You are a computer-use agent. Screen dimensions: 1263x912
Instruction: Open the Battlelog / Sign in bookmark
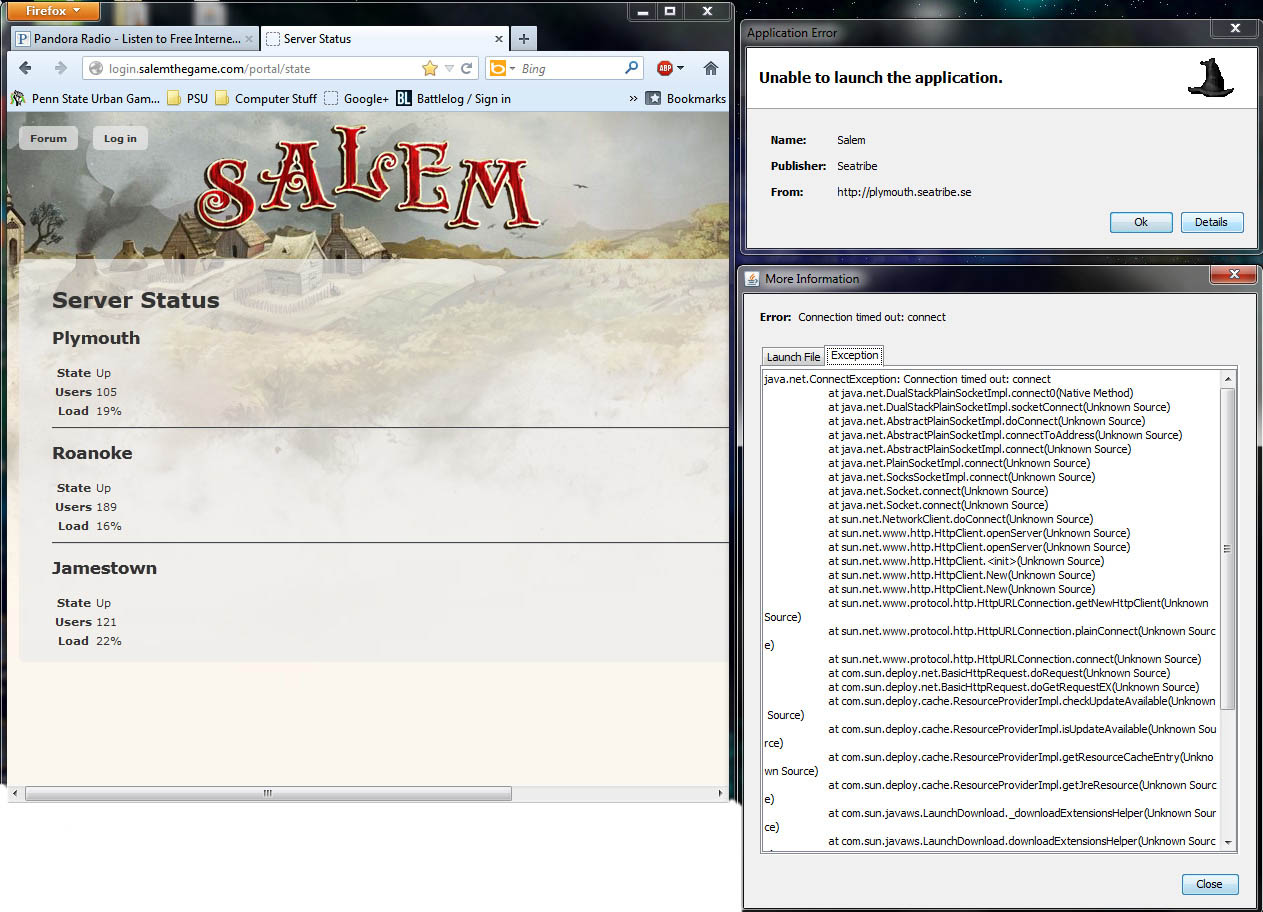coord(454,98)
